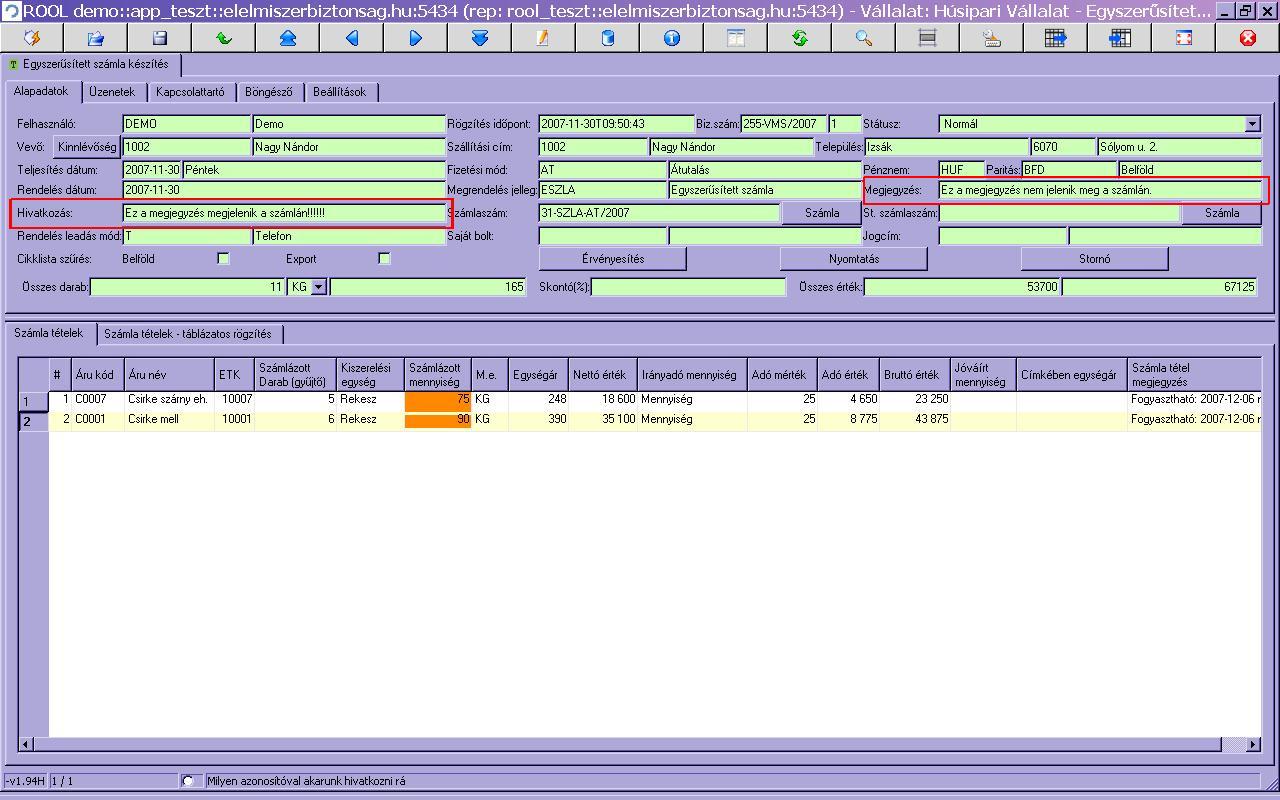Click into the Hivatkozás text field

(x=282, y=214)
